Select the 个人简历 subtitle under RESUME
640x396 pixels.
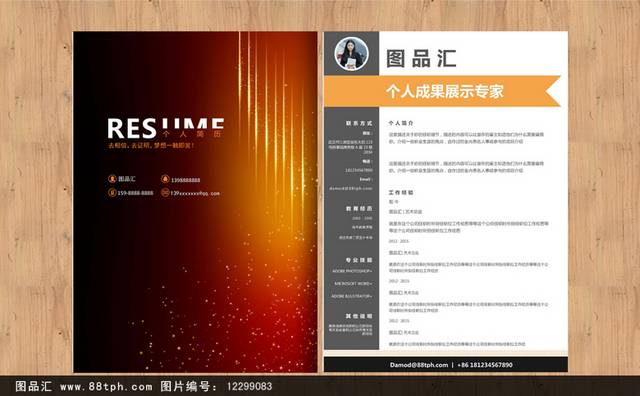click(x=191, y=134)
